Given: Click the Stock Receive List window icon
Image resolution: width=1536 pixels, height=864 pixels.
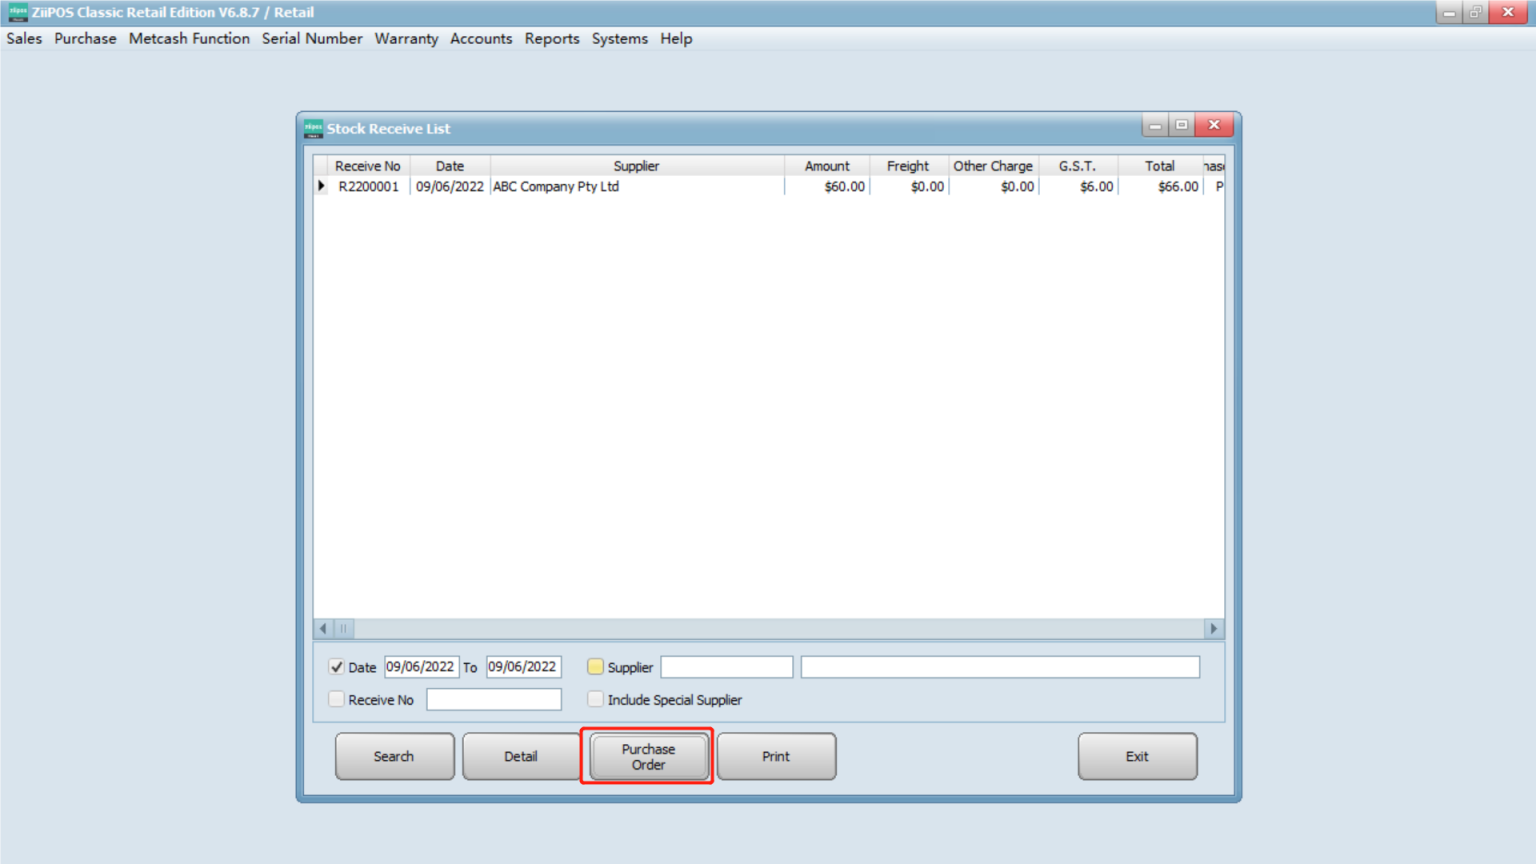Looking at the screenshot, I should tap(311, 128).
